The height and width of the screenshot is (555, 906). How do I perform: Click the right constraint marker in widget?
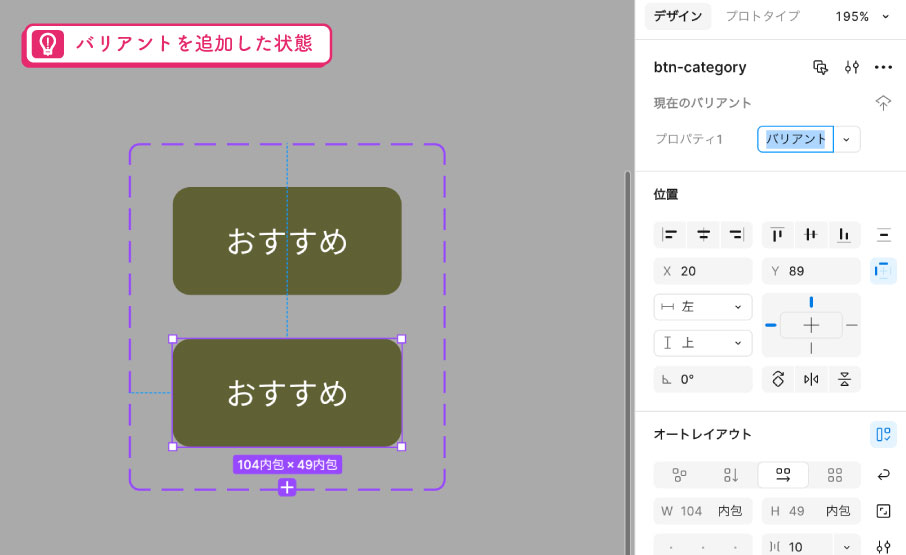tap(851, 326)
